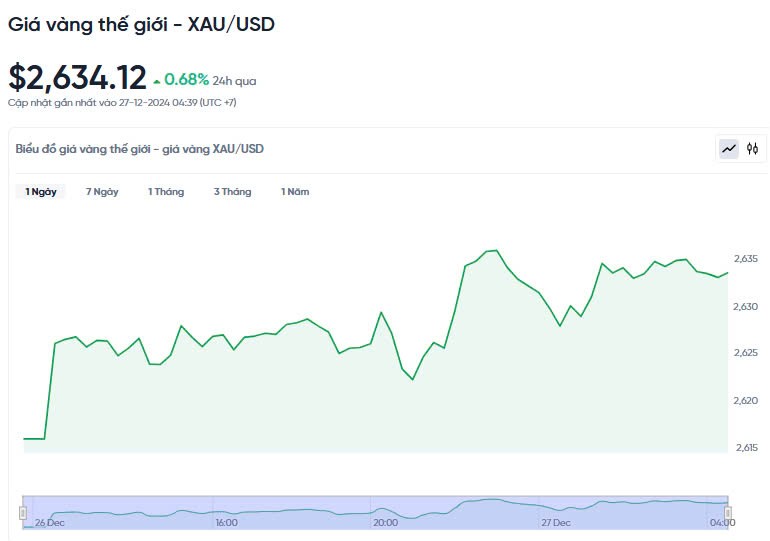Switch to the candlestick chart icon
The width and height of the screenshot is (770, 541).
(753, 149)
